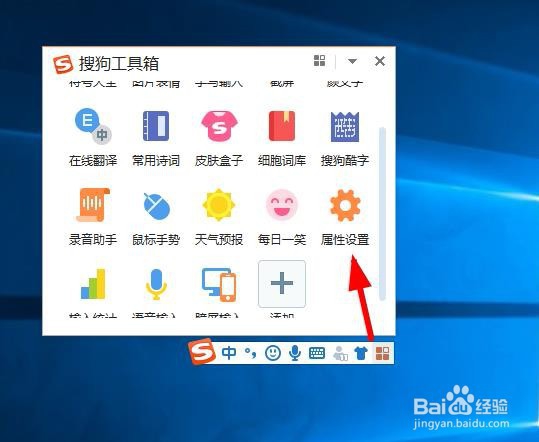Toggle Chinese/English mode via 中 button
Viewport: 539px width, 442px height.
(x=229, y=353)
